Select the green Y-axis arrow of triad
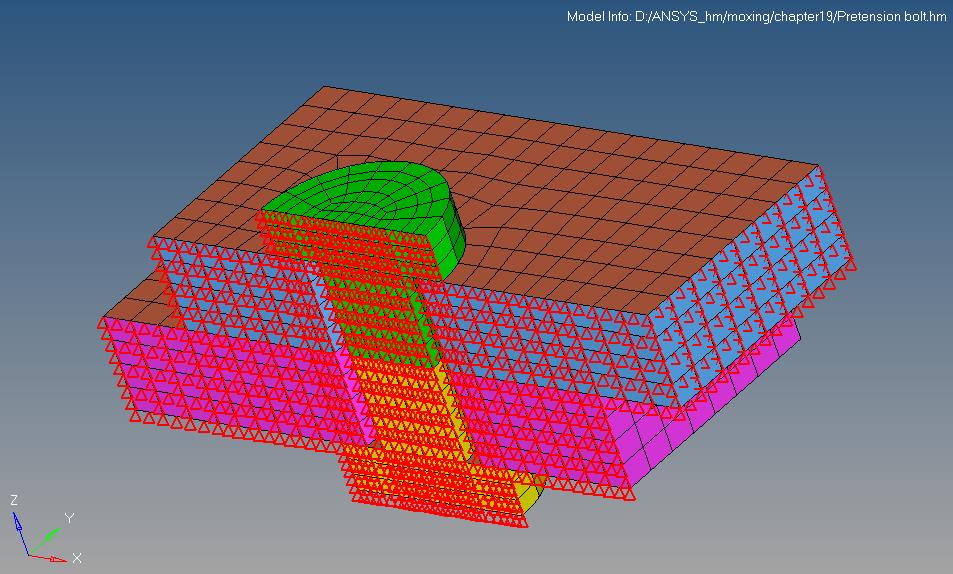953x574 pixels. pos(44,541)
